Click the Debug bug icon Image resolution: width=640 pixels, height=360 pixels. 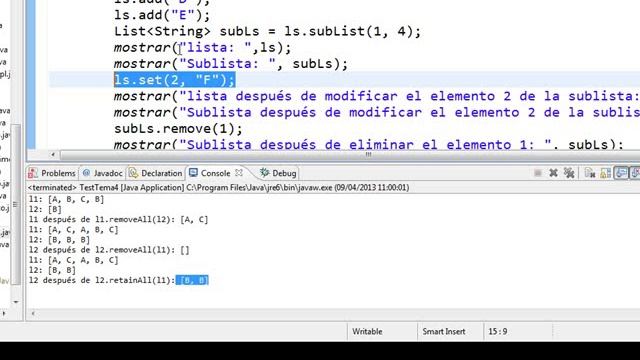264,173
